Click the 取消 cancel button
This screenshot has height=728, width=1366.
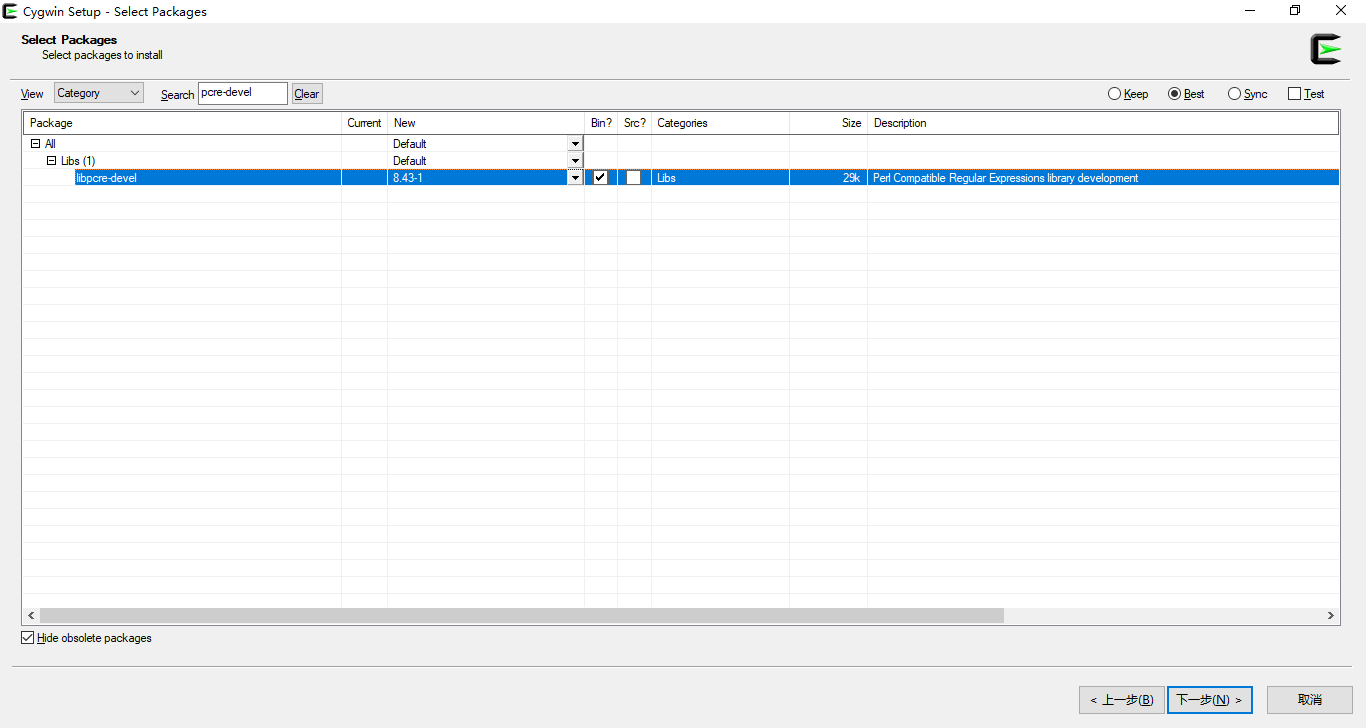pos(1310,700)
